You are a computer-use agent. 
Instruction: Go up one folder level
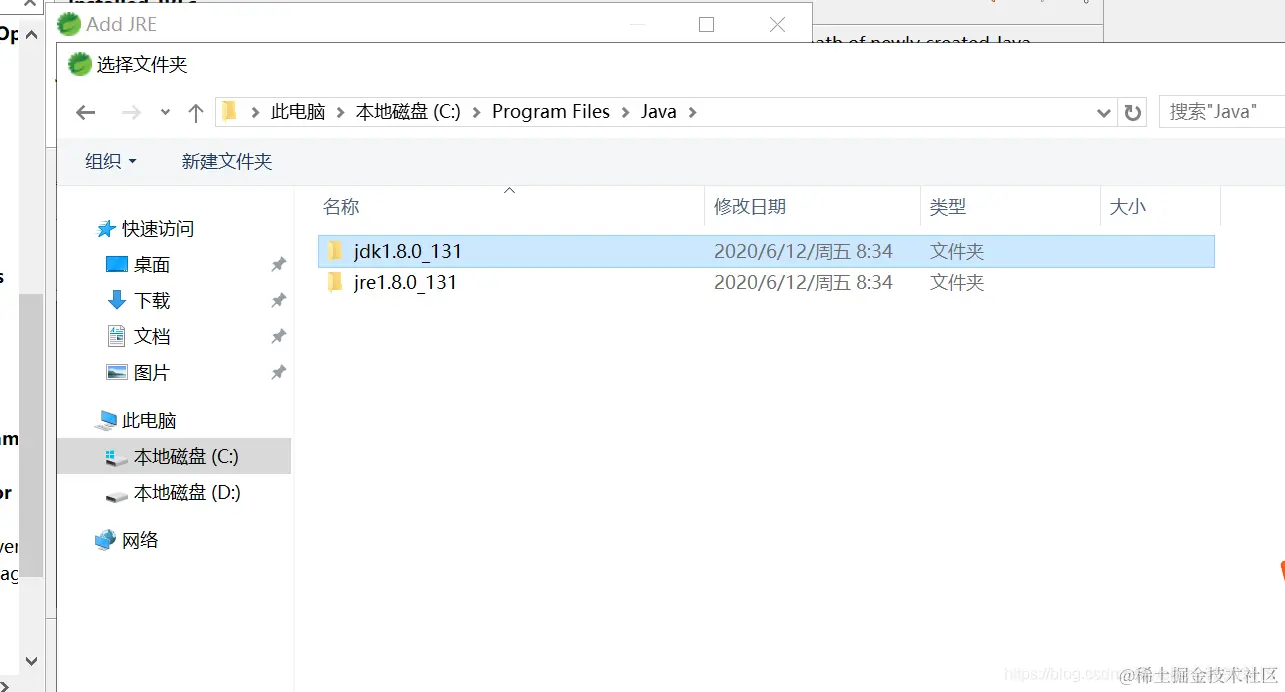(196, 112)
